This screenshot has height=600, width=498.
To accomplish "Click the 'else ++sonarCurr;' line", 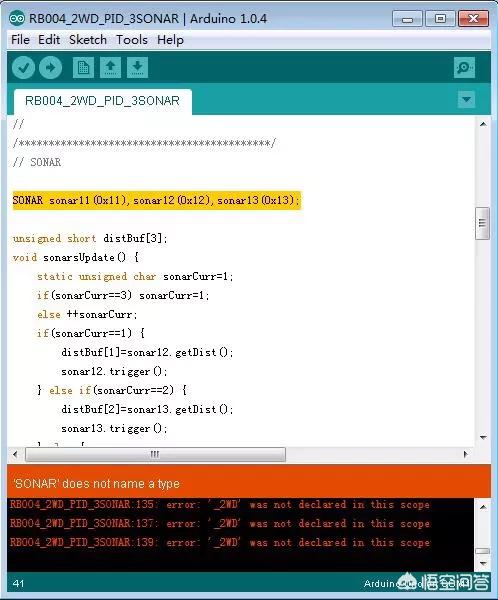I will pos(87,315).
